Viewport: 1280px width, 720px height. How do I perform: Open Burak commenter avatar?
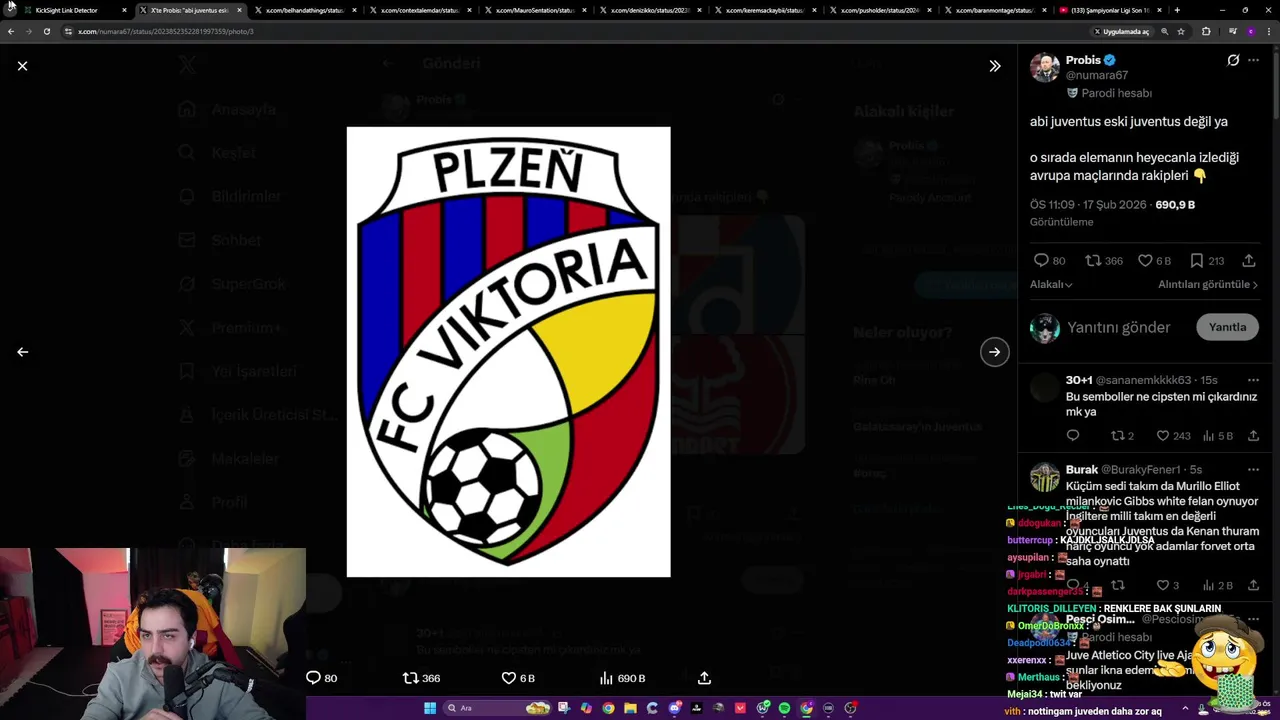(1045, 477)
